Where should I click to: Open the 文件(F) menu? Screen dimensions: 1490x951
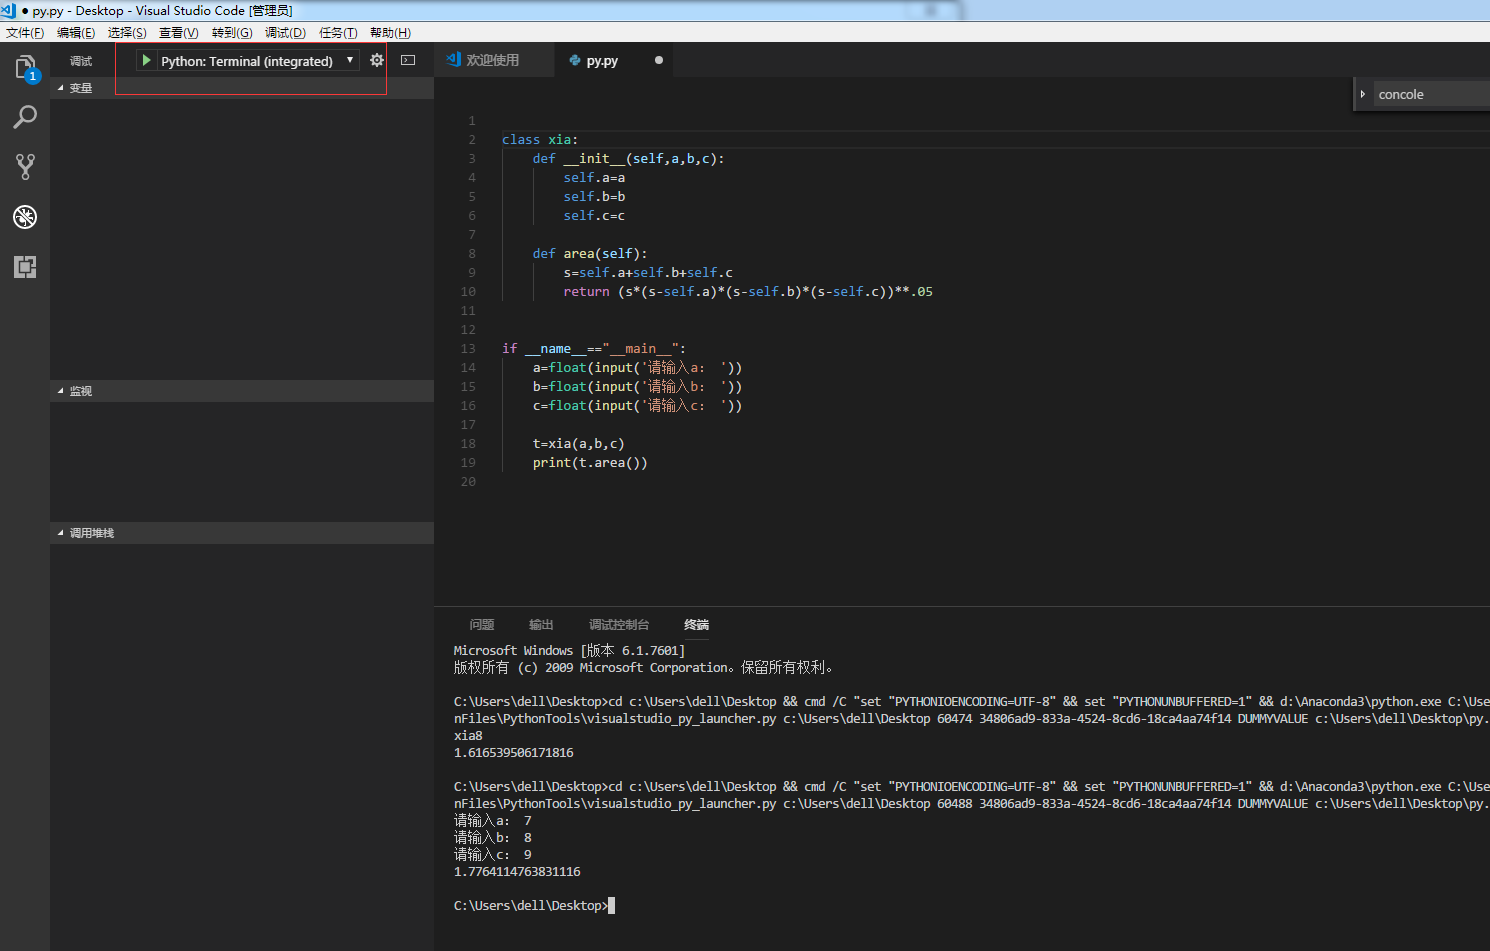(x=25, y=33)
